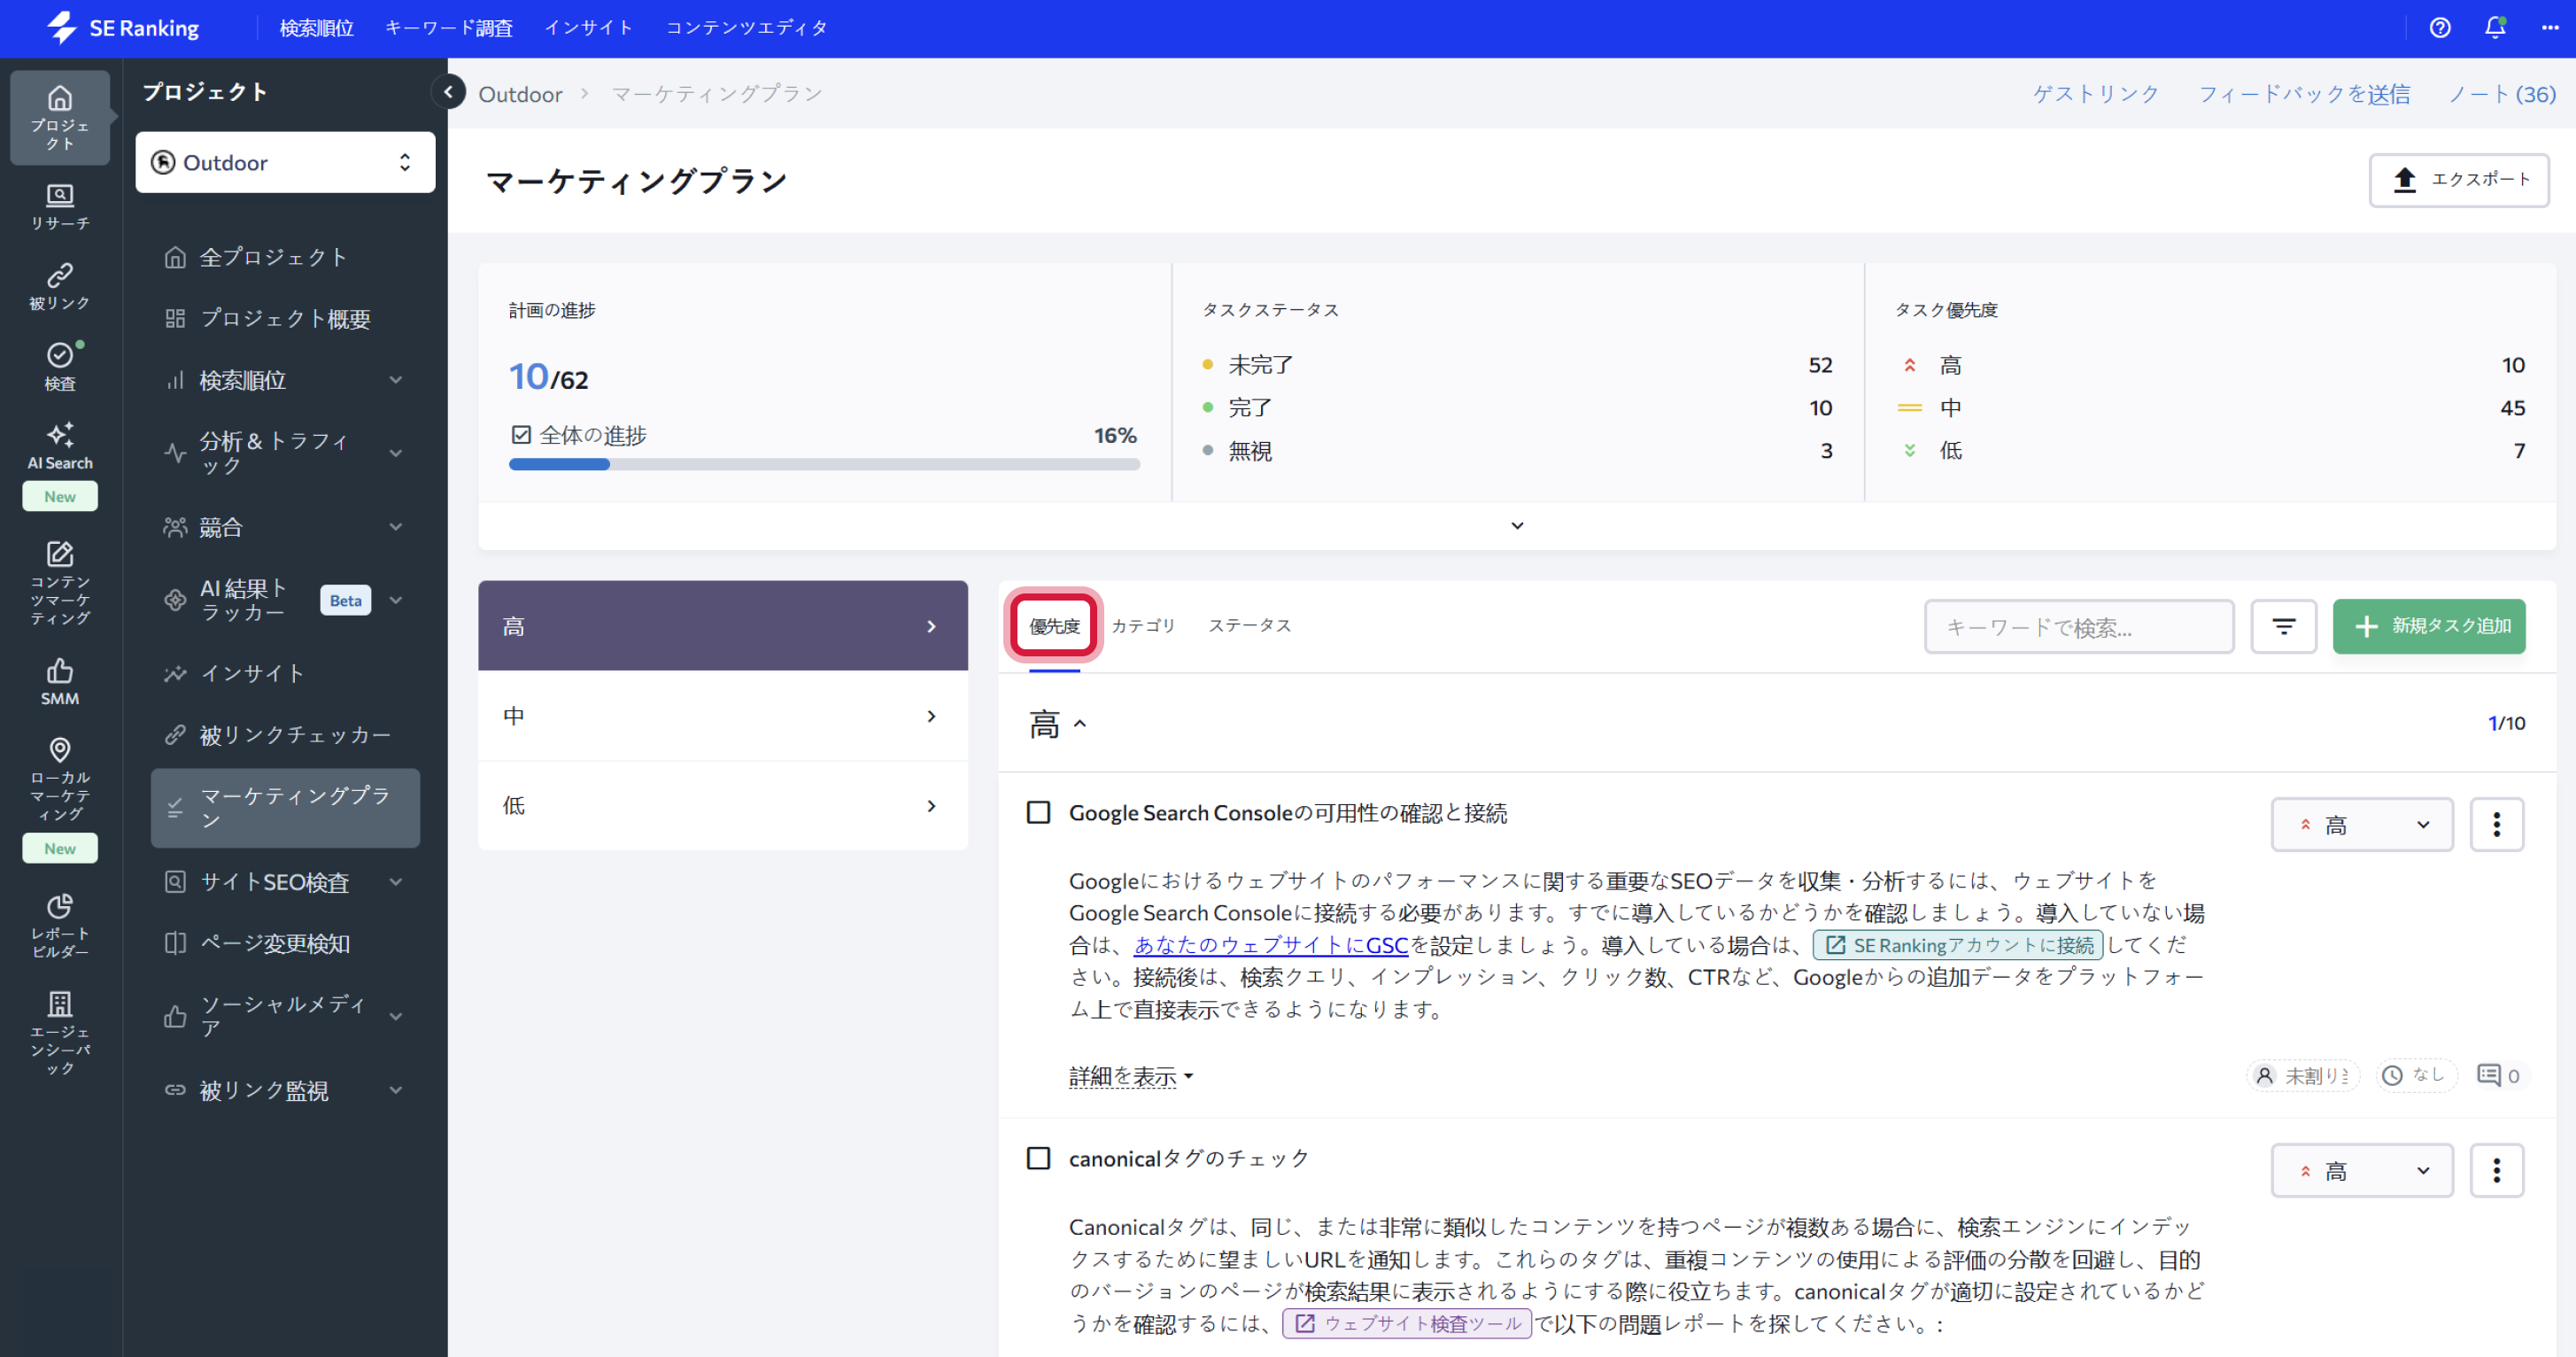Click the 16% overall progress bar

(824, 464)
